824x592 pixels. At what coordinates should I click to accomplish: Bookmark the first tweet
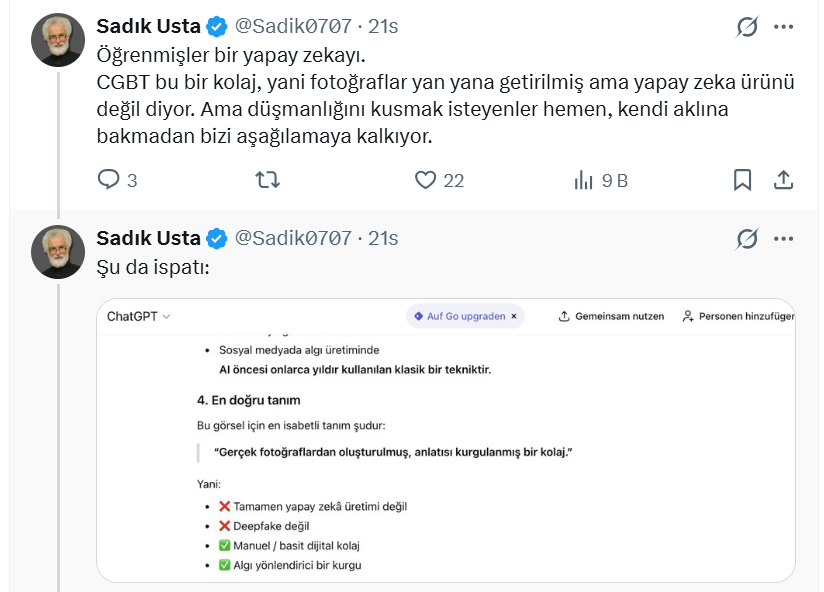pos(743,180)
